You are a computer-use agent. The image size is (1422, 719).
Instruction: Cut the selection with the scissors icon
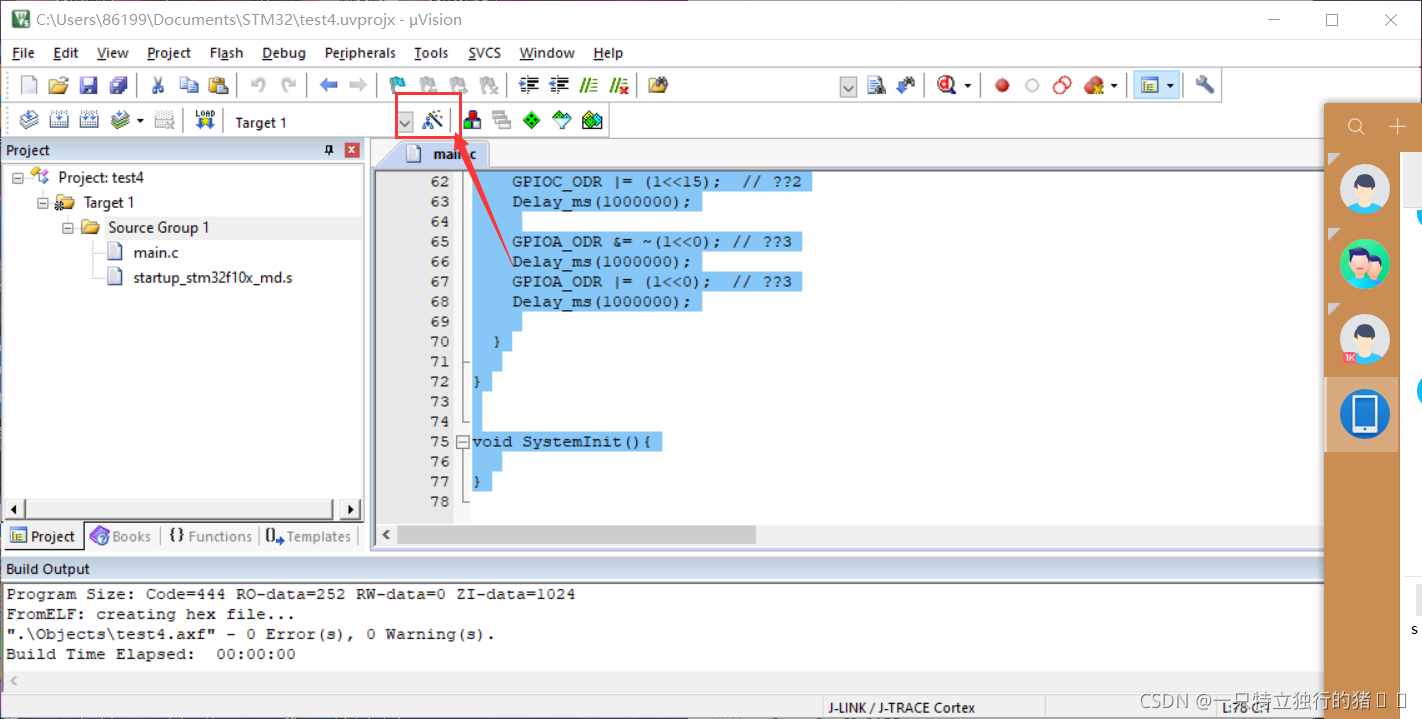coord(157,85)
